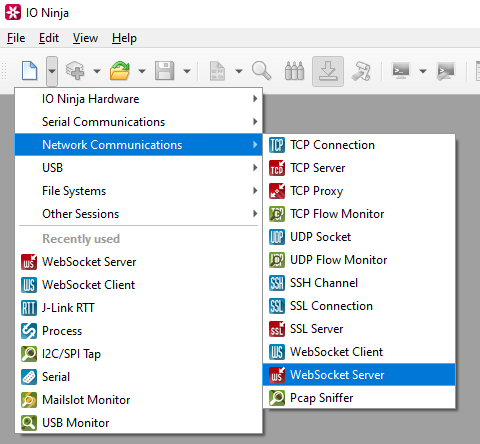Expand the arrow beside layered session icon
The height and width of the screenshot is (444, 480).
coord(97,71)
